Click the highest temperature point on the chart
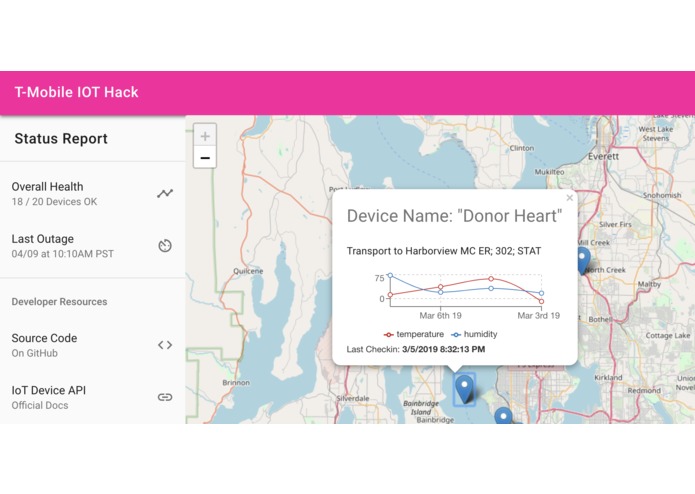 point(491,279)
